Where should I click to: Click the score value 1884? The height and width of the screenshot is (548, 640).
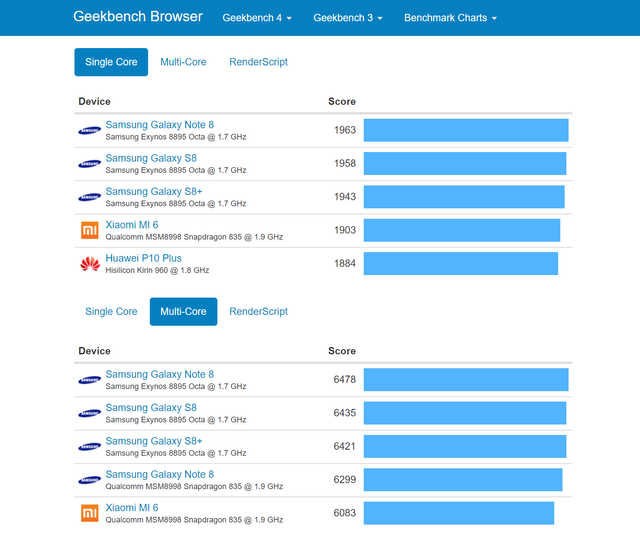[345, 264]
